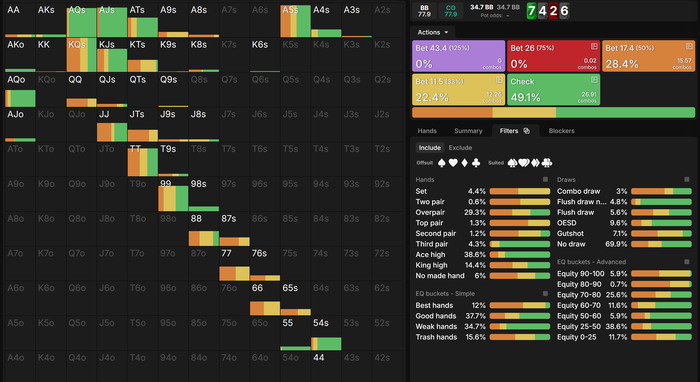Select the offsuit club filter icon
Viewport: 700px width, 382px height.
[x=476, y=163]
